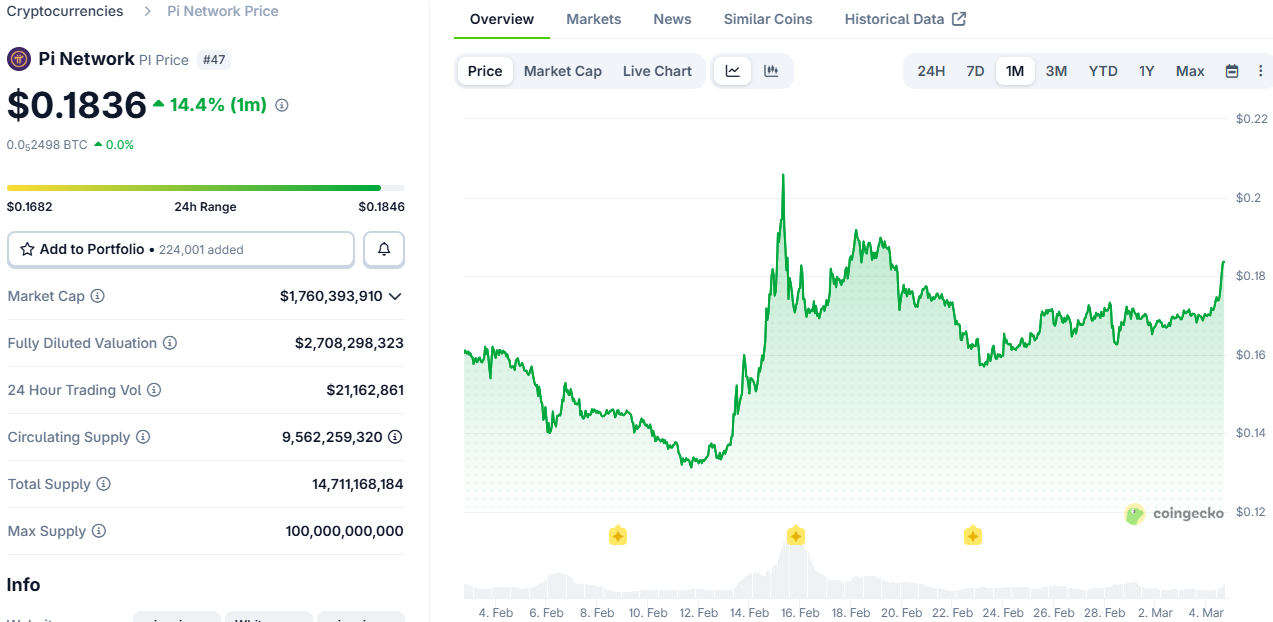Click the star to favorite Pi Network

pyautogui.click(x=26, y=249)
